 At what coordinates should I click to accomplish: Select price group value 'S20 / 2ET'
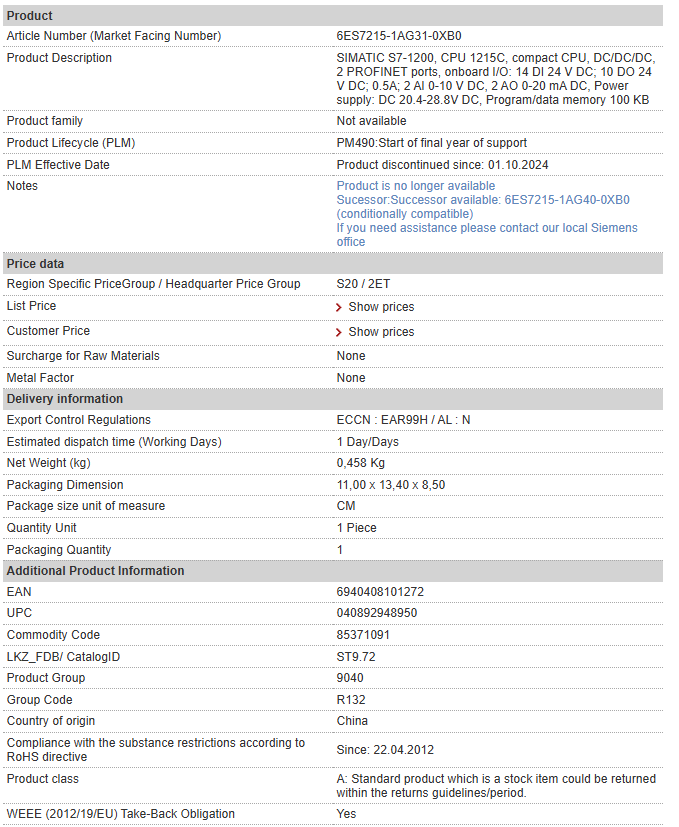(x=363, y=284)
